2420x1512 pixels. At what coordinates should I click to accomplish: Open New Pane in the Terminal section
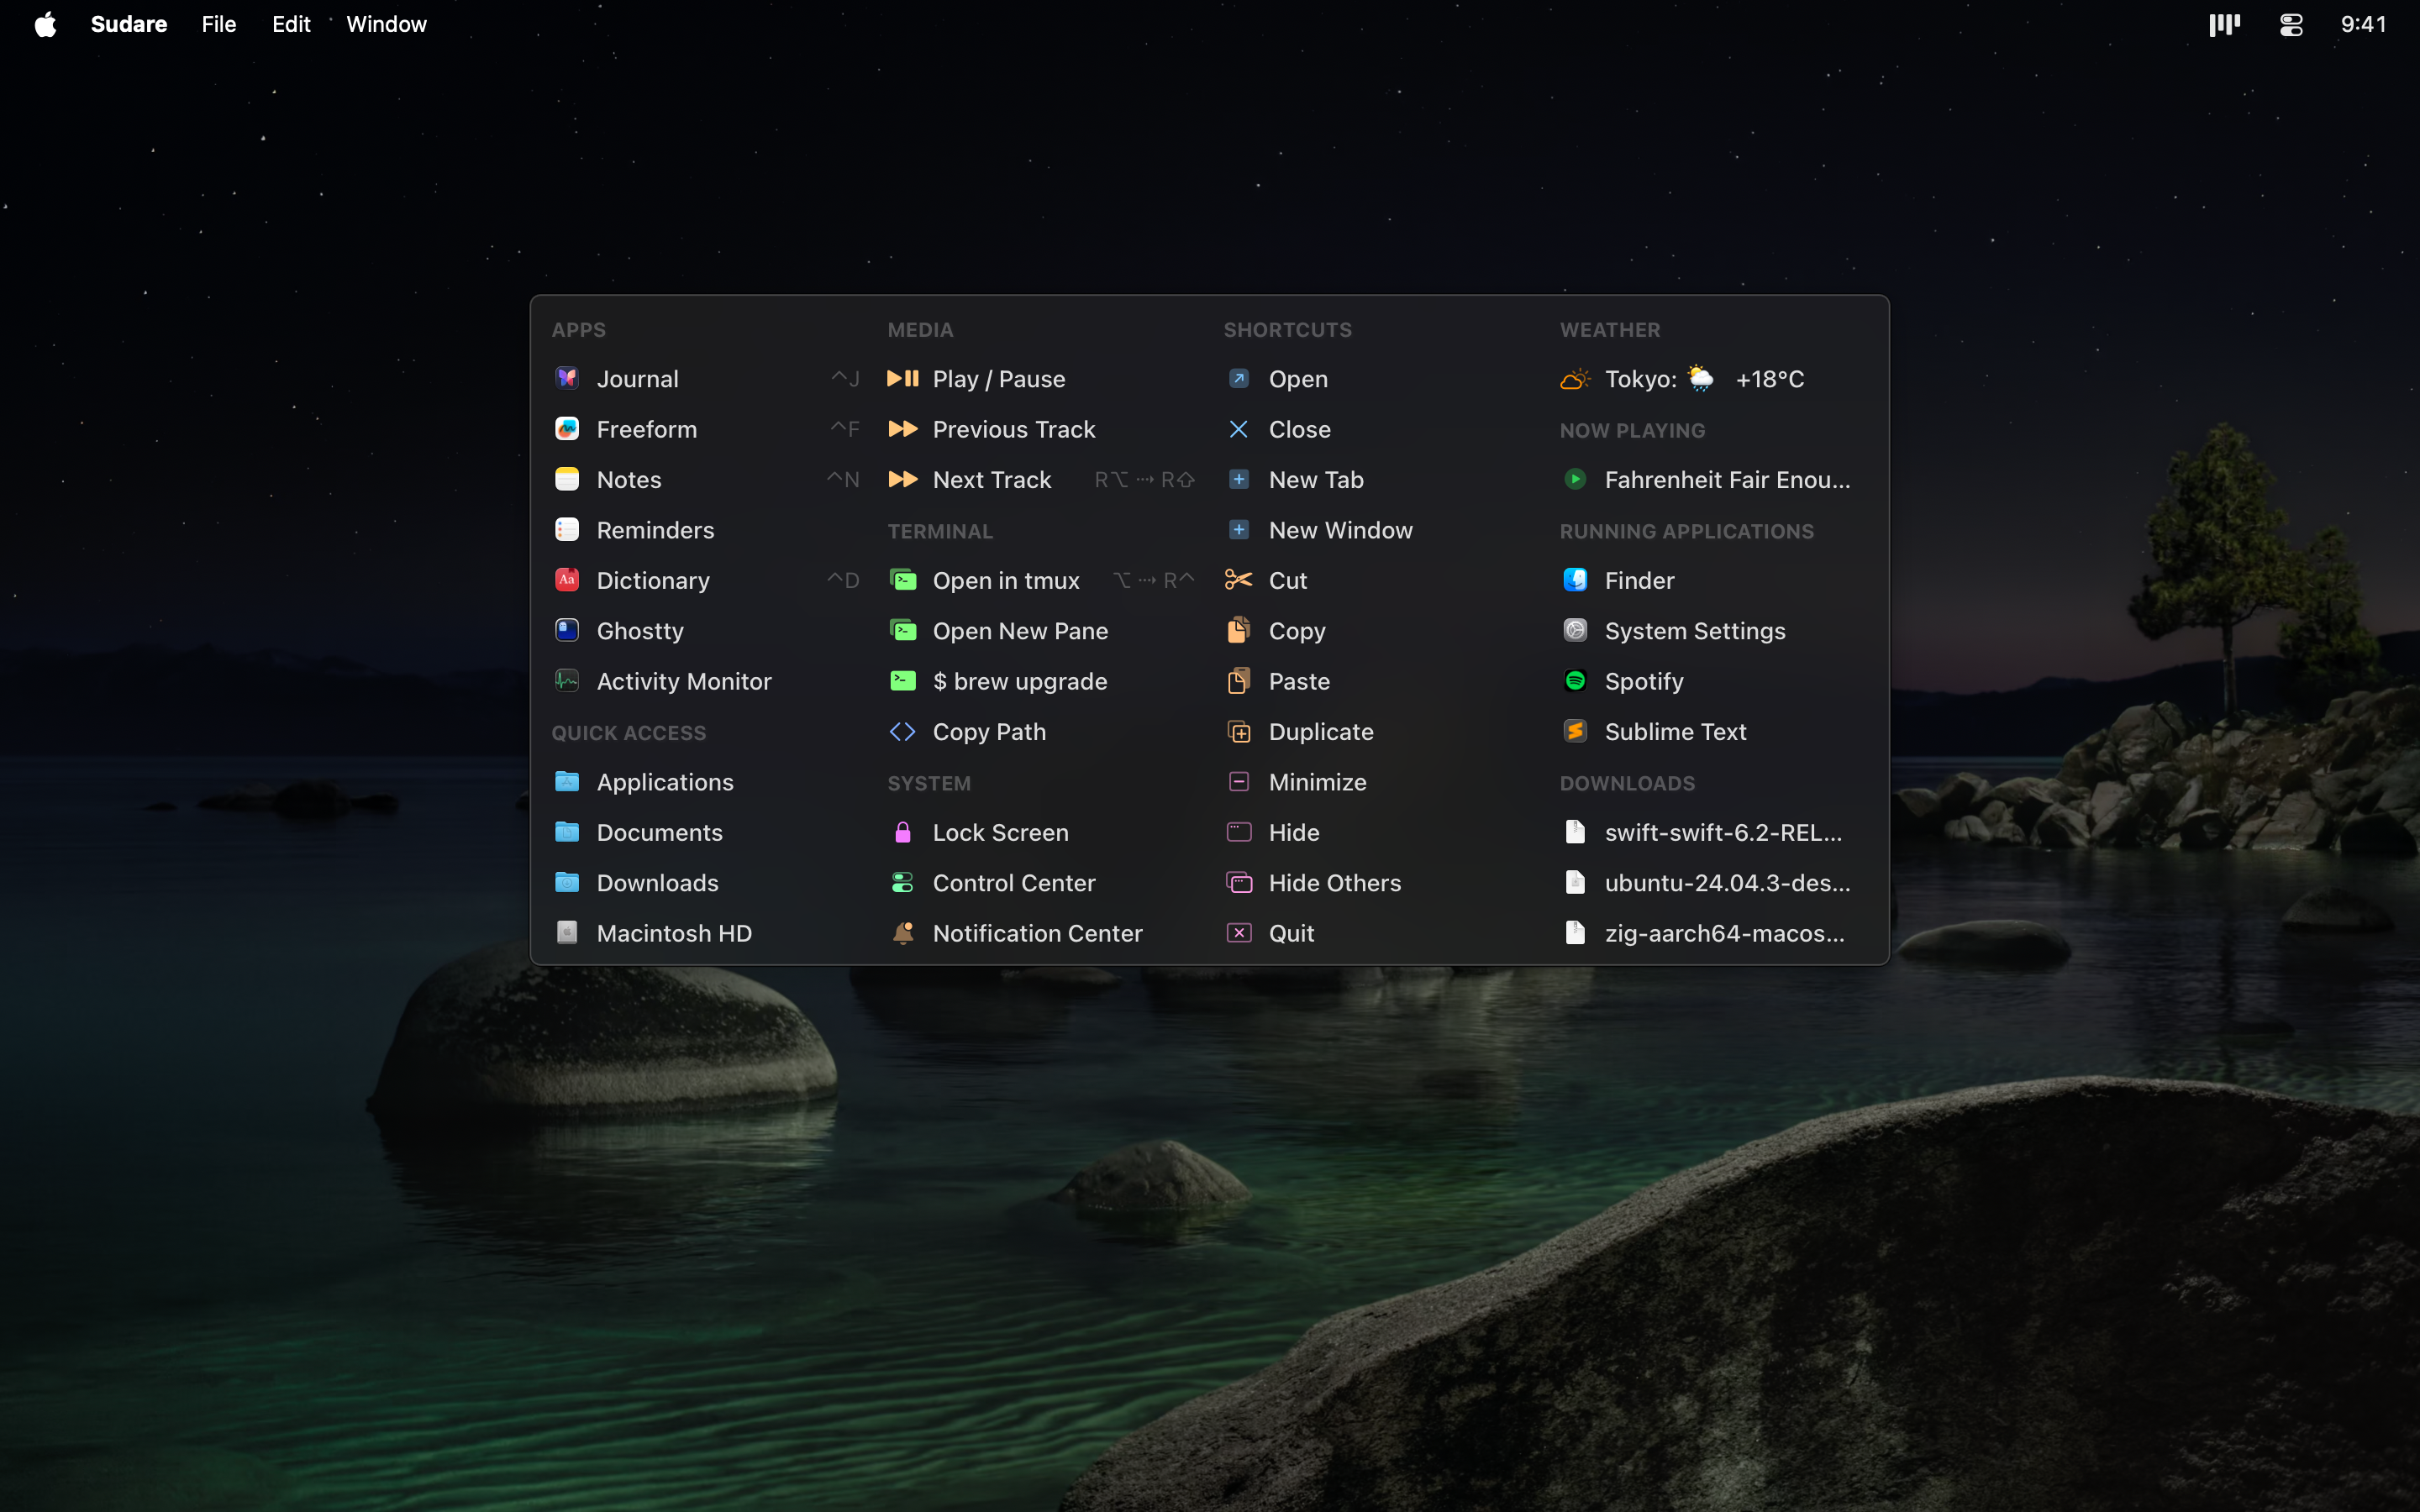(1020, 630)
